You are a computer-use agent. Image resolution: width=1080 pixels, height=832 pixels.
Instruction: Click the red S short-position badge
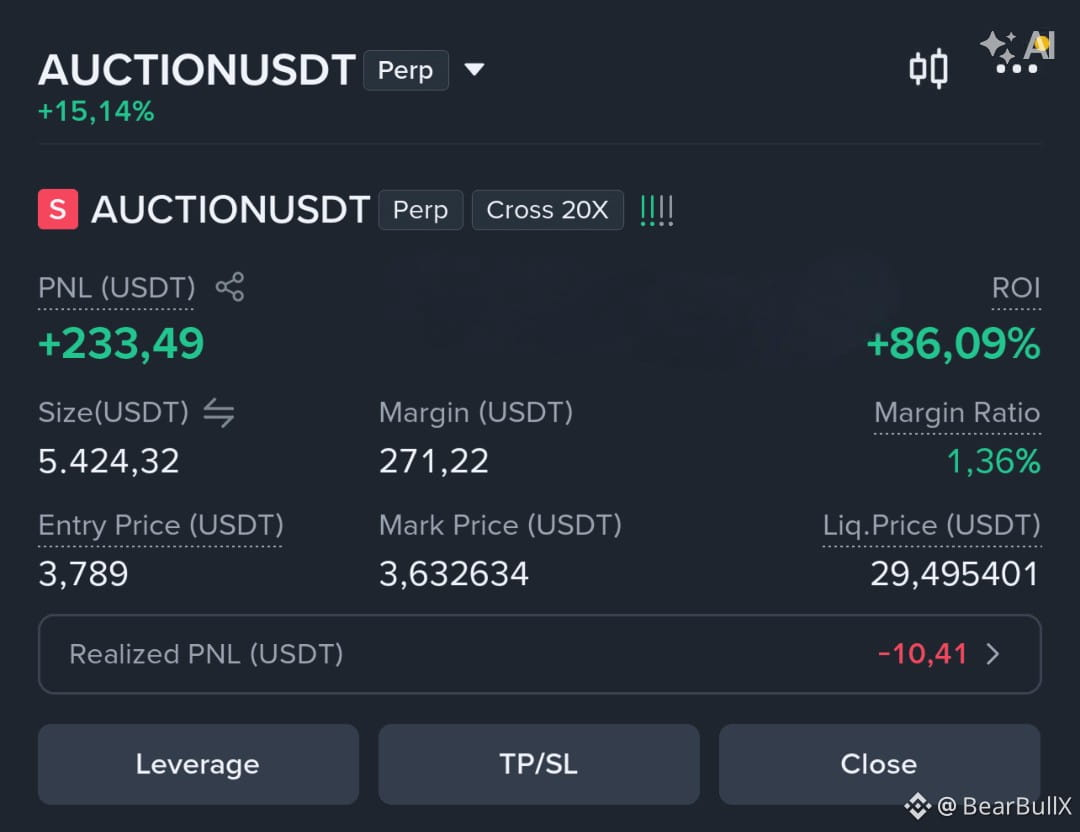tap(58, 209)
